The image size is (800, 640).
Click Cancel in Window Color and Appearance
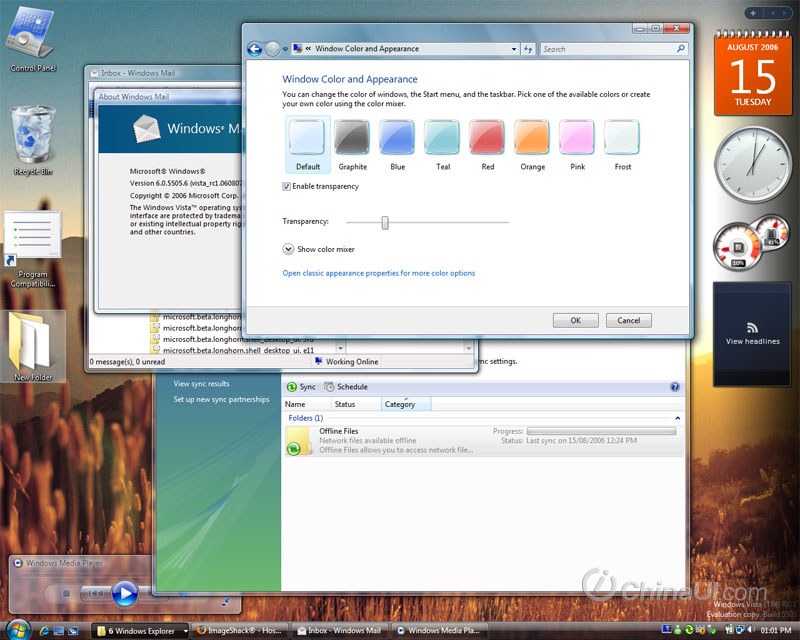point(629,321)
